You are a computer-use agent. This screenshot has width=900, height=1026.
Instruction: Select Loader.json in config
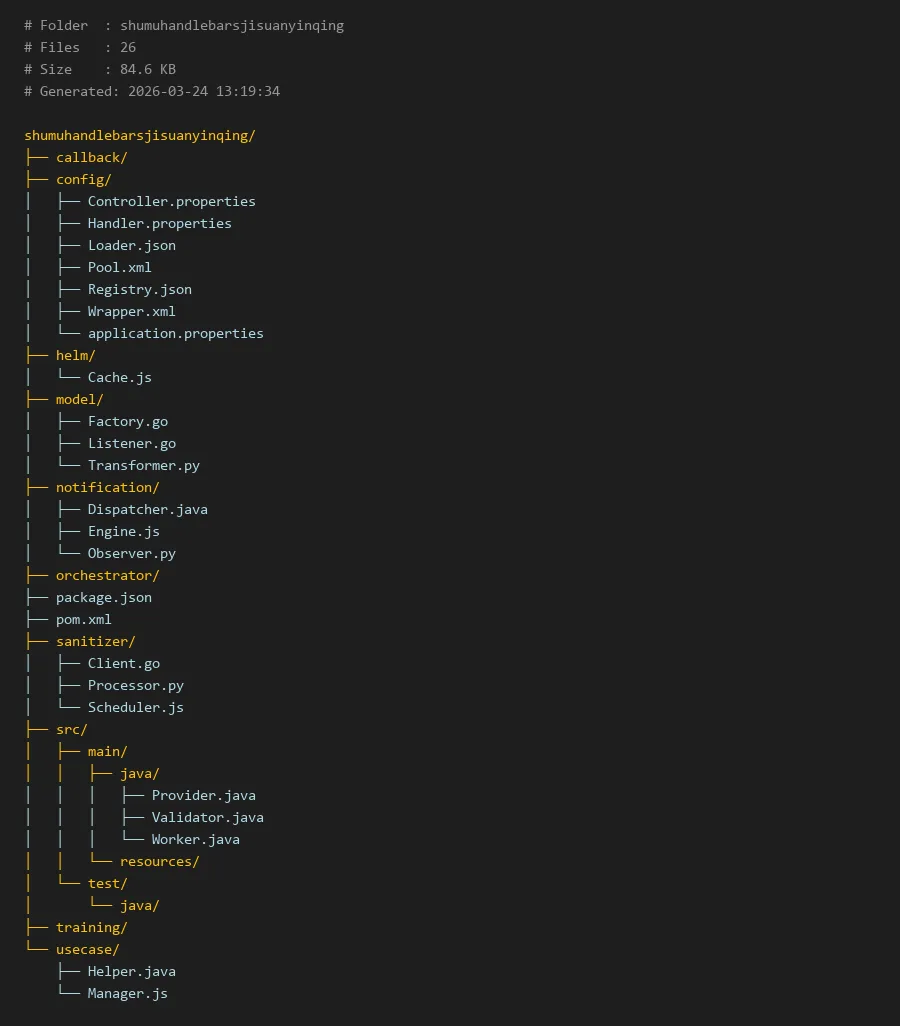(x=131, y=245)
